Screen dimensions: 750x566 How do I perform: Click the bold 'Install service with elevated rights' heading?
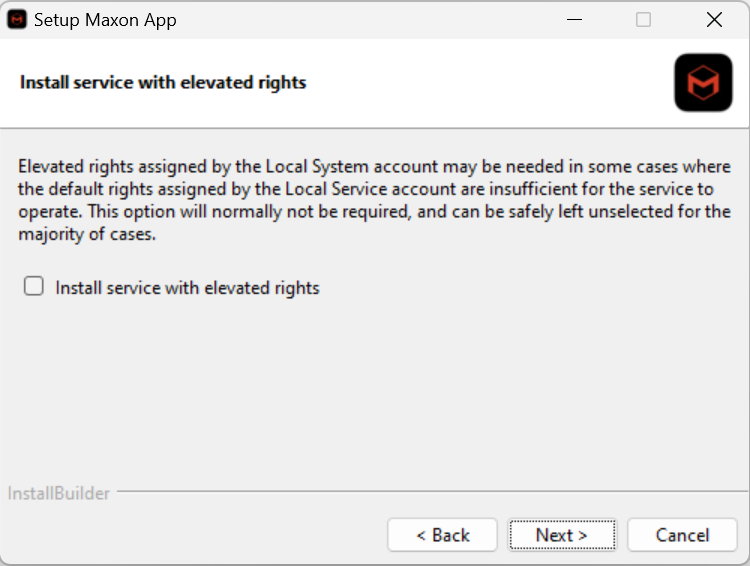[163, 82]
